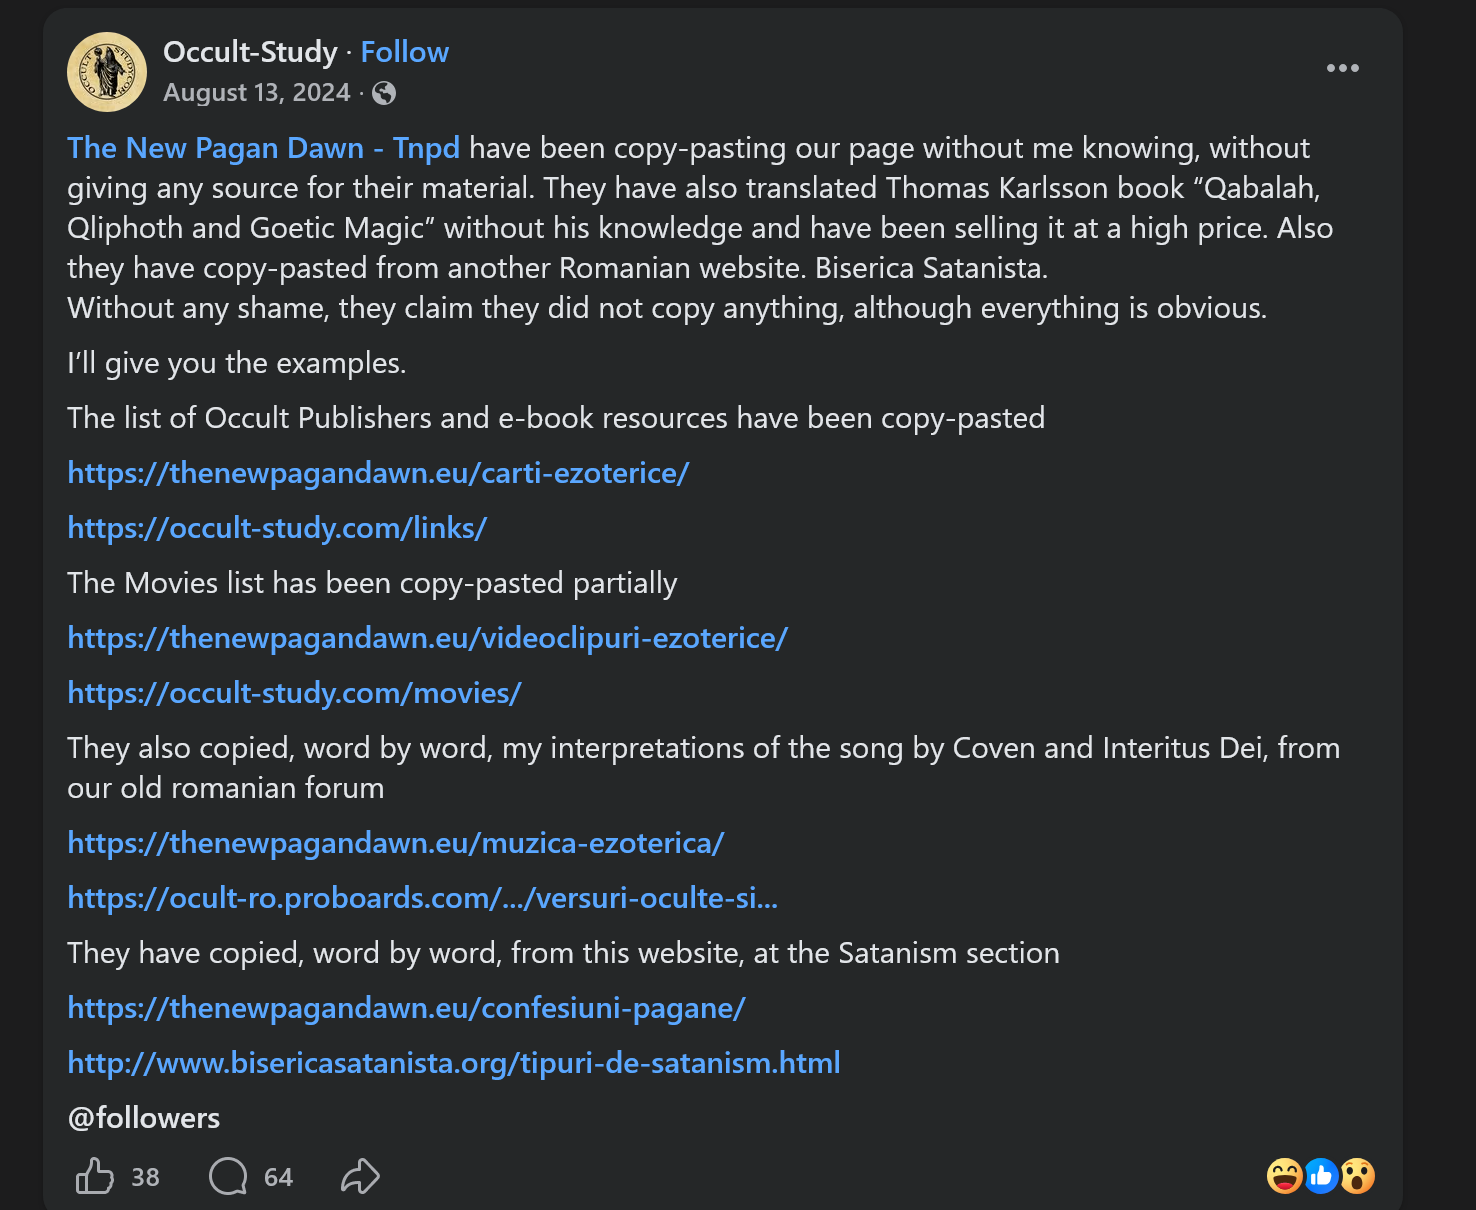Click the thumbs-up Like icon

coord(95,1176)
